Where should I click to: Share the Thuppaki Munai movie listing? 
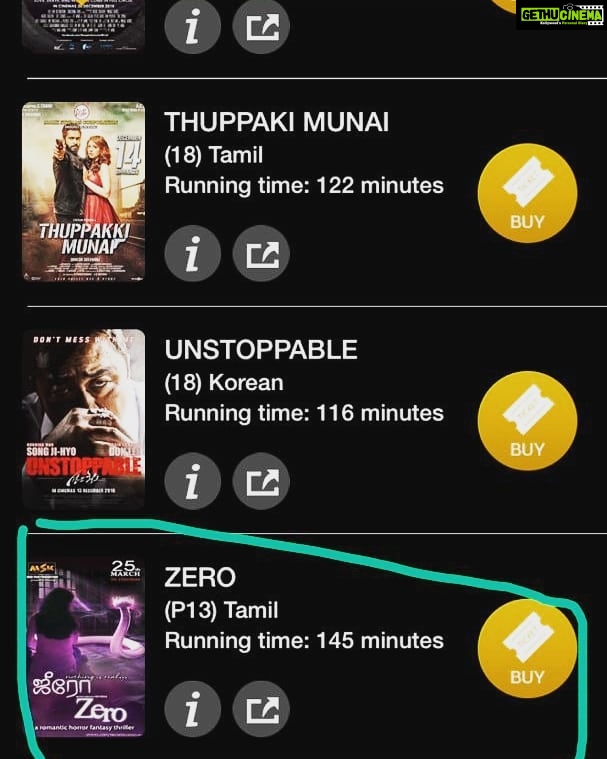pos(261,253)
